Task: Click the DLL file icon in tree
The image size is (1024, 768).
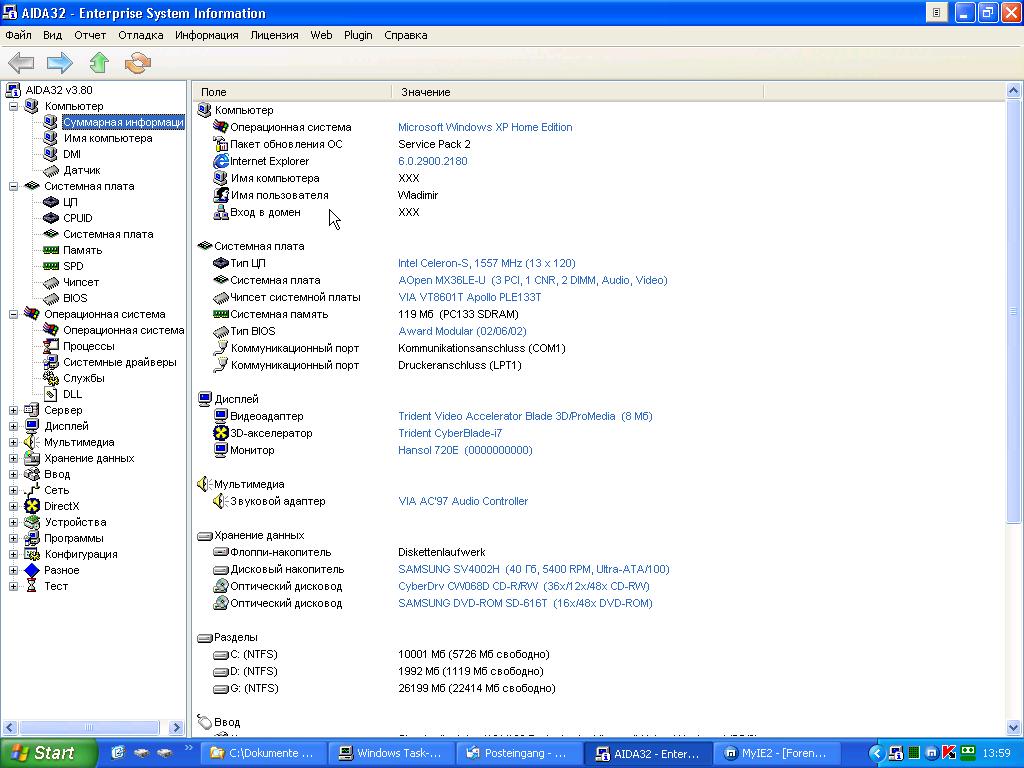Action: coord(50,394)
